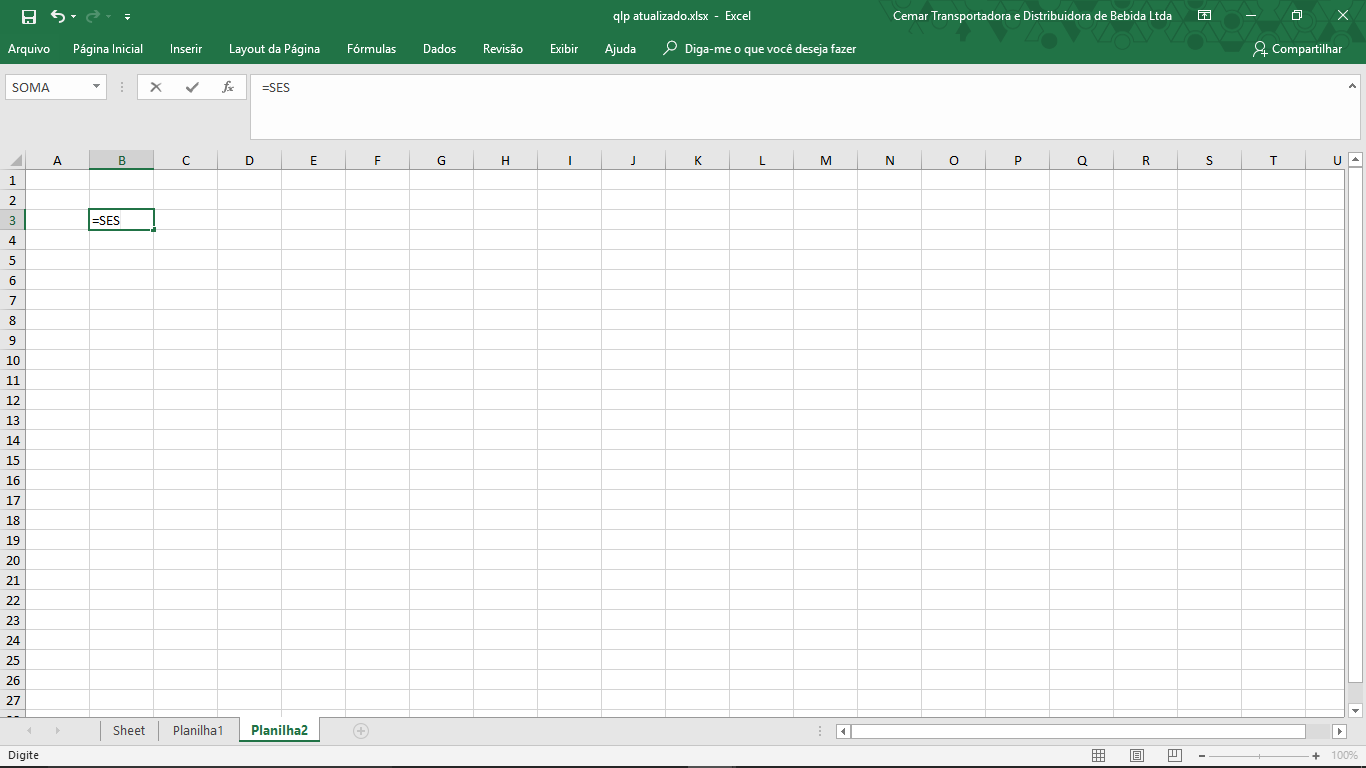1366x768 pixels.
Task: Click next sheet navigation arrow
Action: (x=57, y=731)
